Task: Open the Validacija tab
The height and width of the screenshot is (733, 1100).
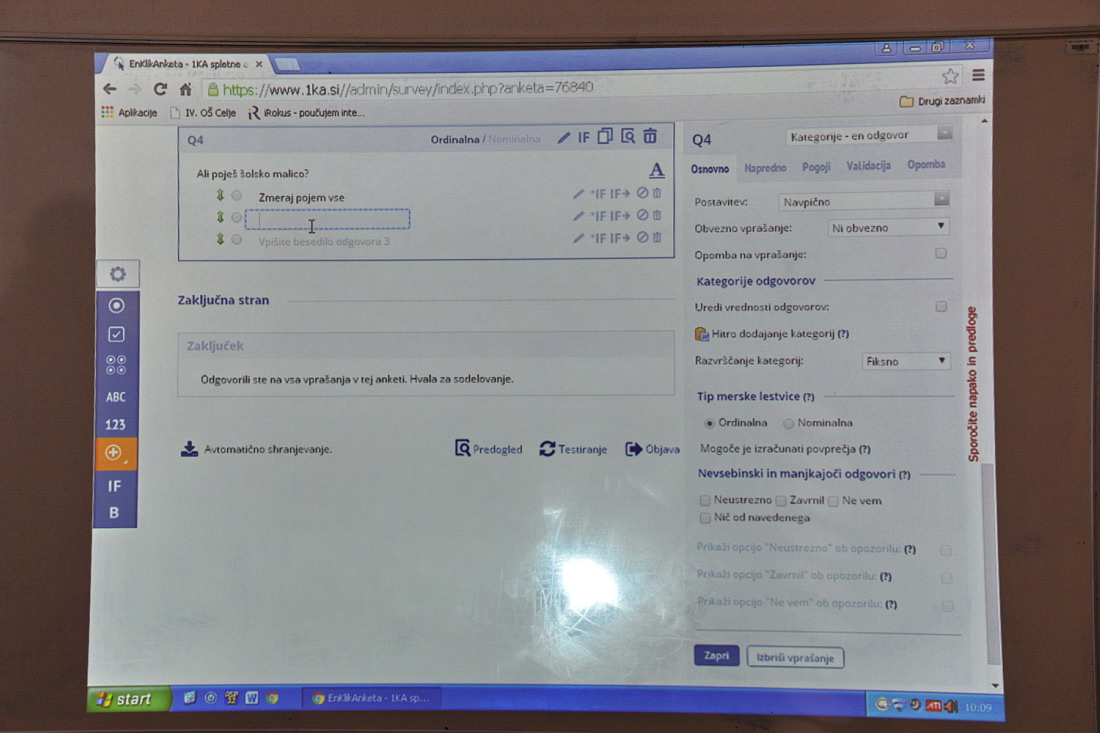Action: point(868,166)
